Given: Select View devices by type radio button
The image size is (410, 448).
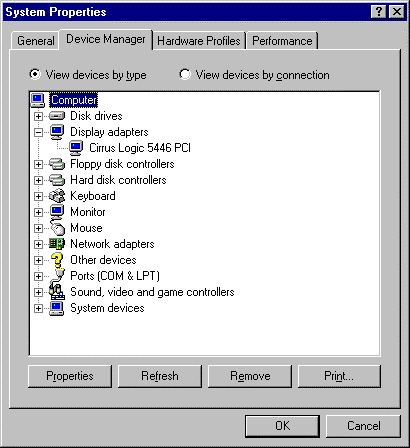Looking at the screenshot, I should point(35,74).
